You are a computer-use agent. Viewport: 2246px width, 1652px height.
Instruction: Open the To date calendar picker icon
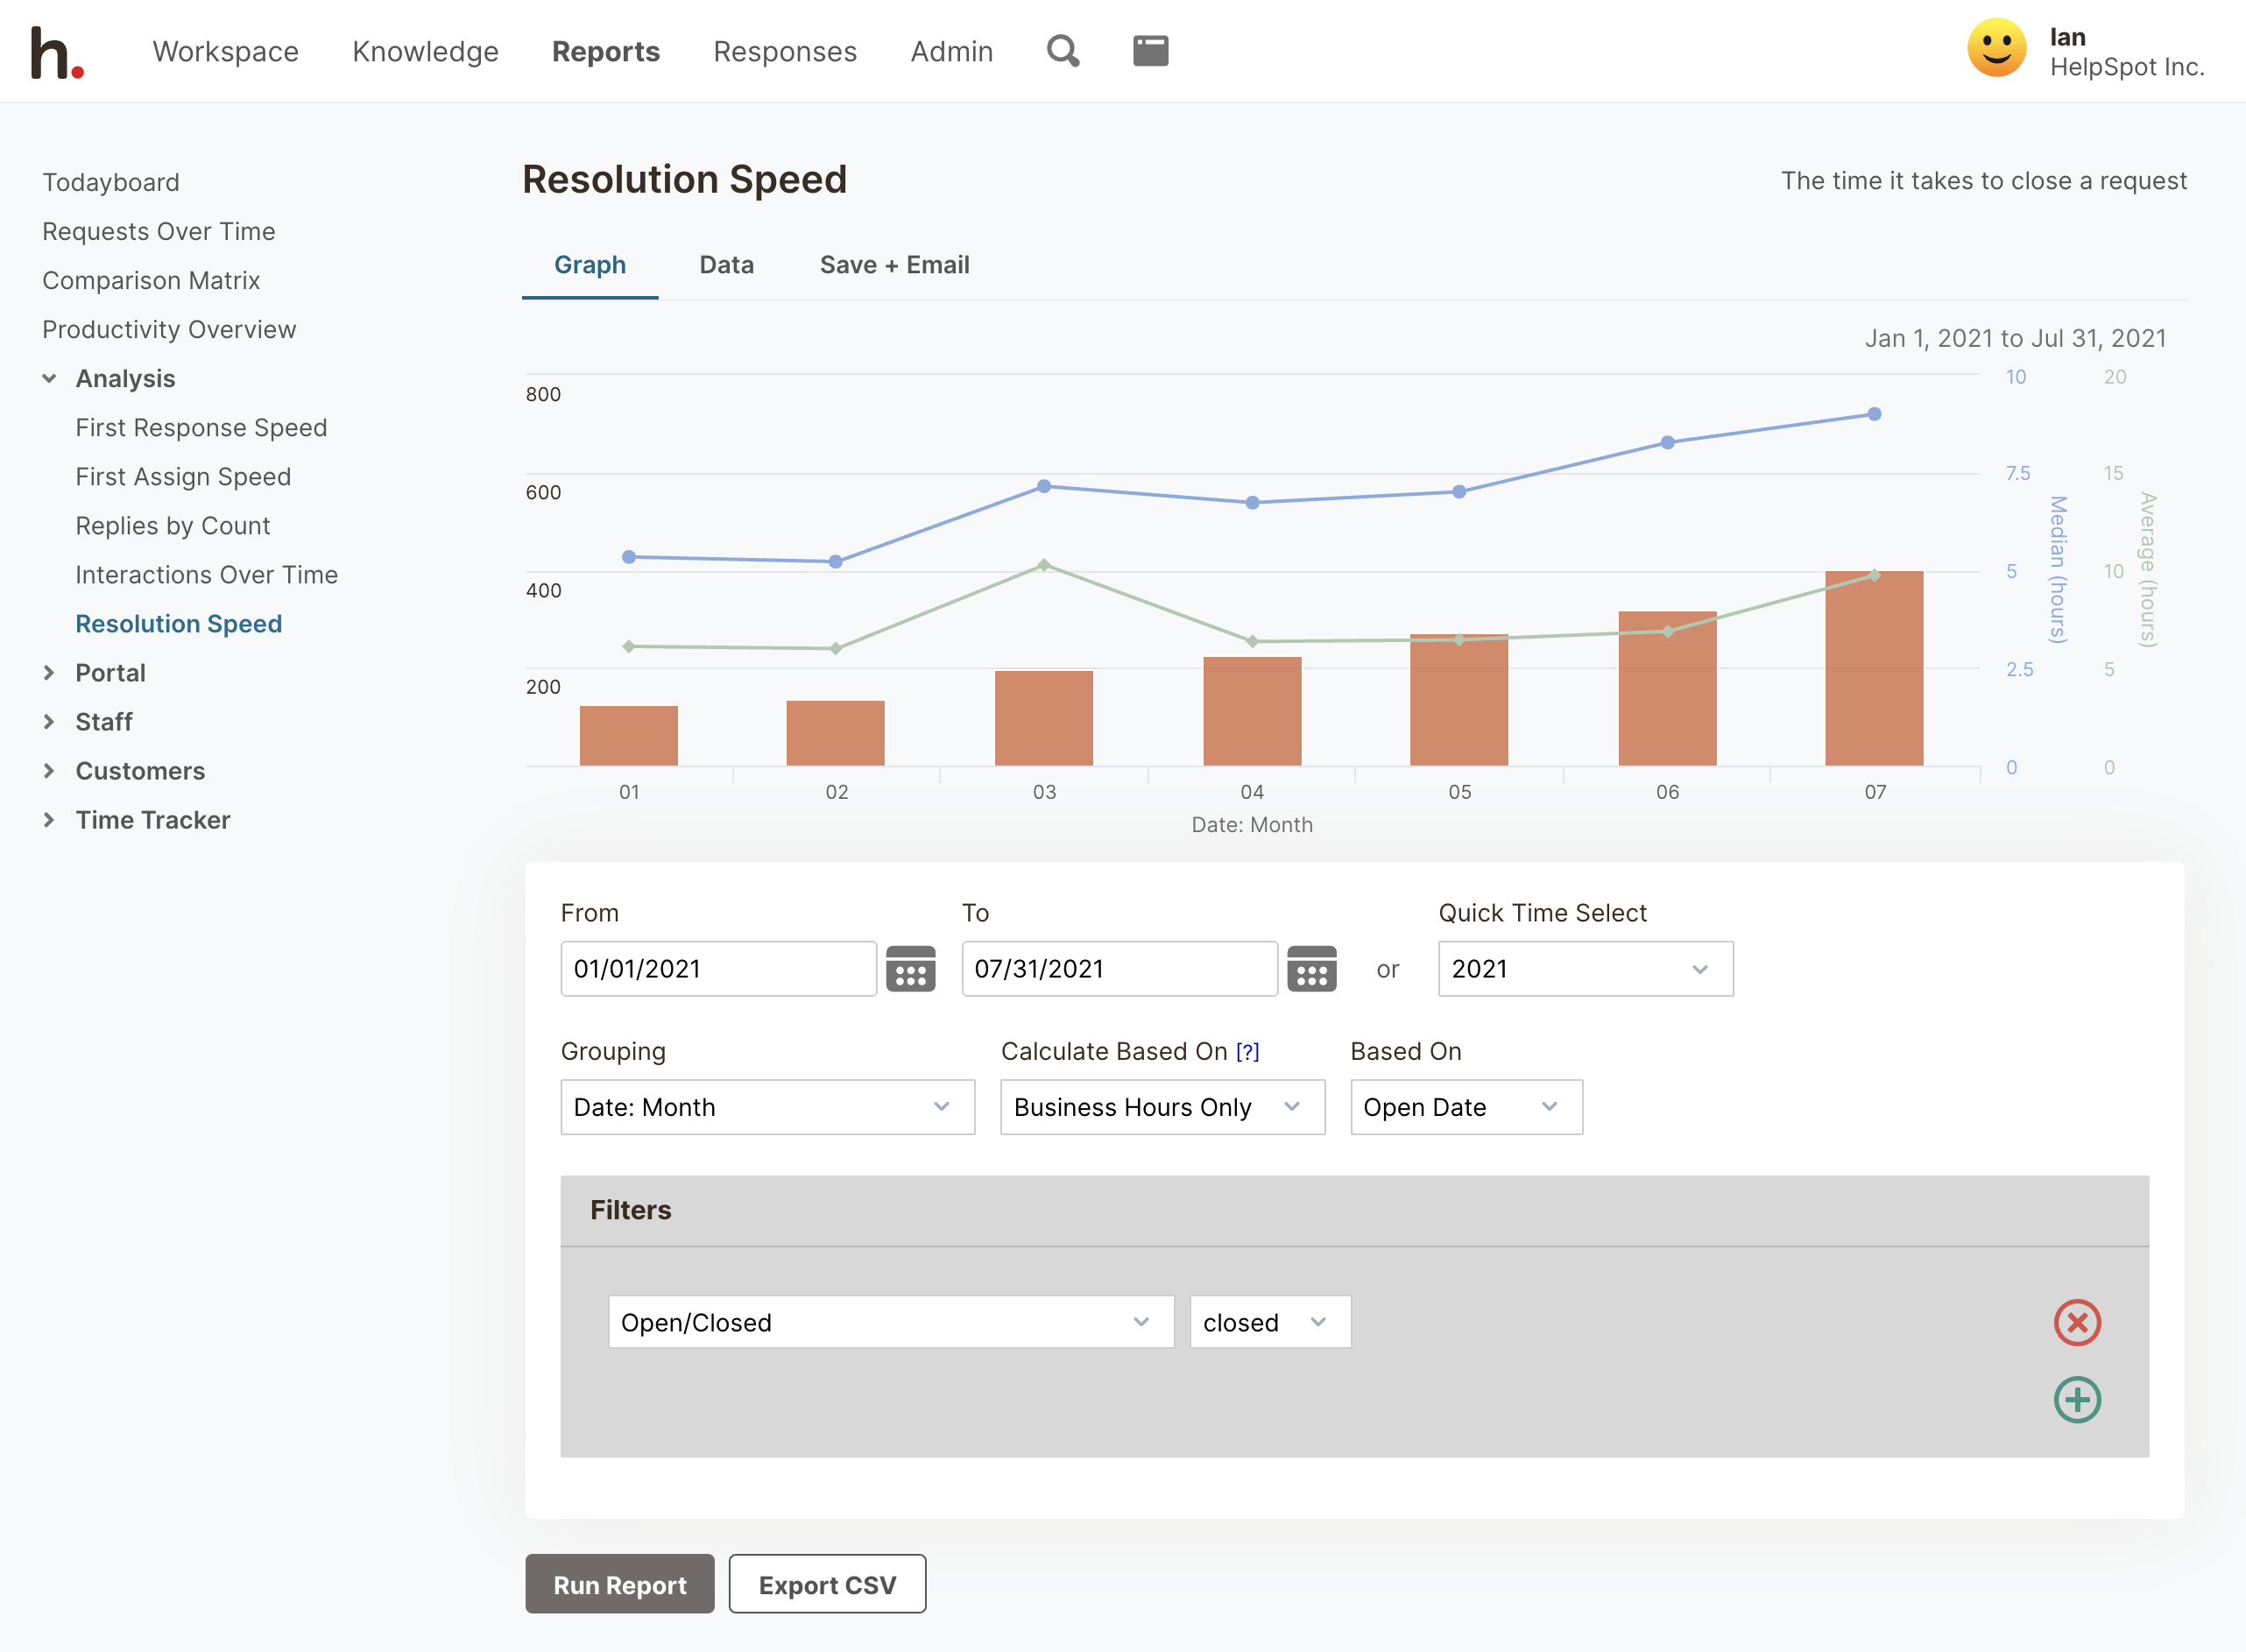[x=1311, y=969]
